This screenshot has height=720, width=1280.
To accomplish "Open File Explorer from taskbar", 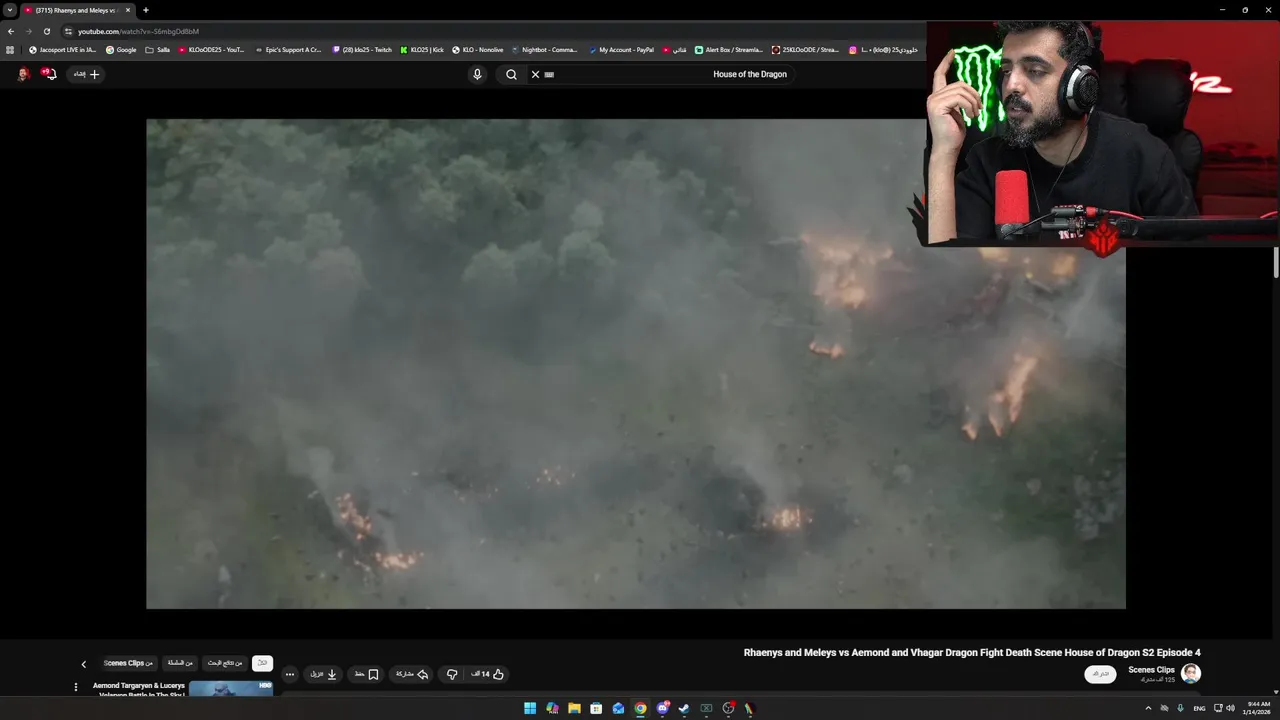I will pyautogui.click(x=574, y=708).
